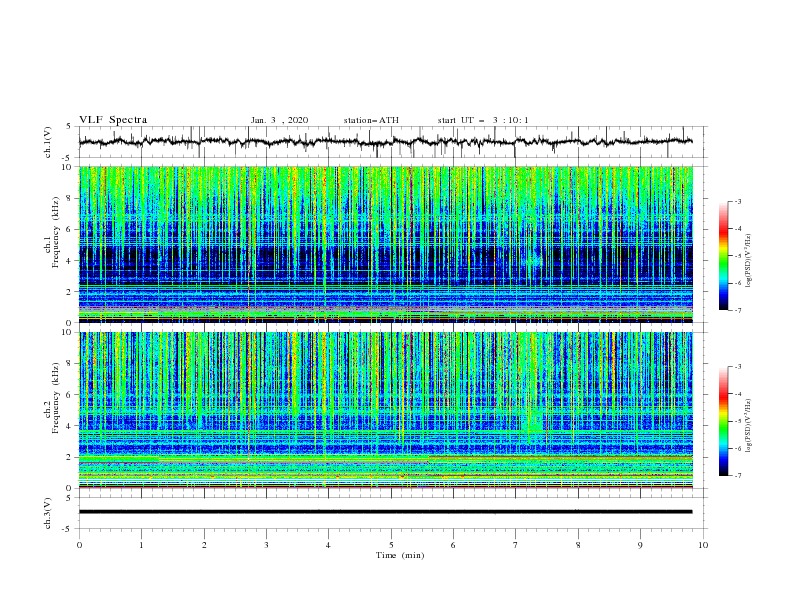
Task: Click the "-4" label on ch.2 colorbar
Action: pyautogui.click(x=738, y=394)
